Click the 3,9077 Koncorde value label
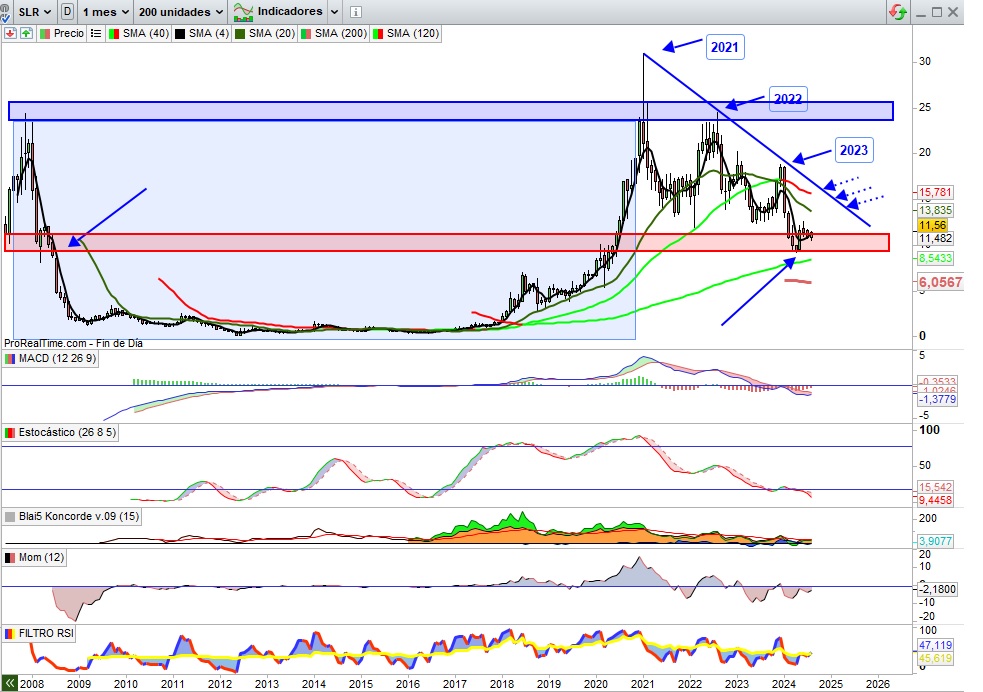Screen dimensions: 983x692 point(935,541)
